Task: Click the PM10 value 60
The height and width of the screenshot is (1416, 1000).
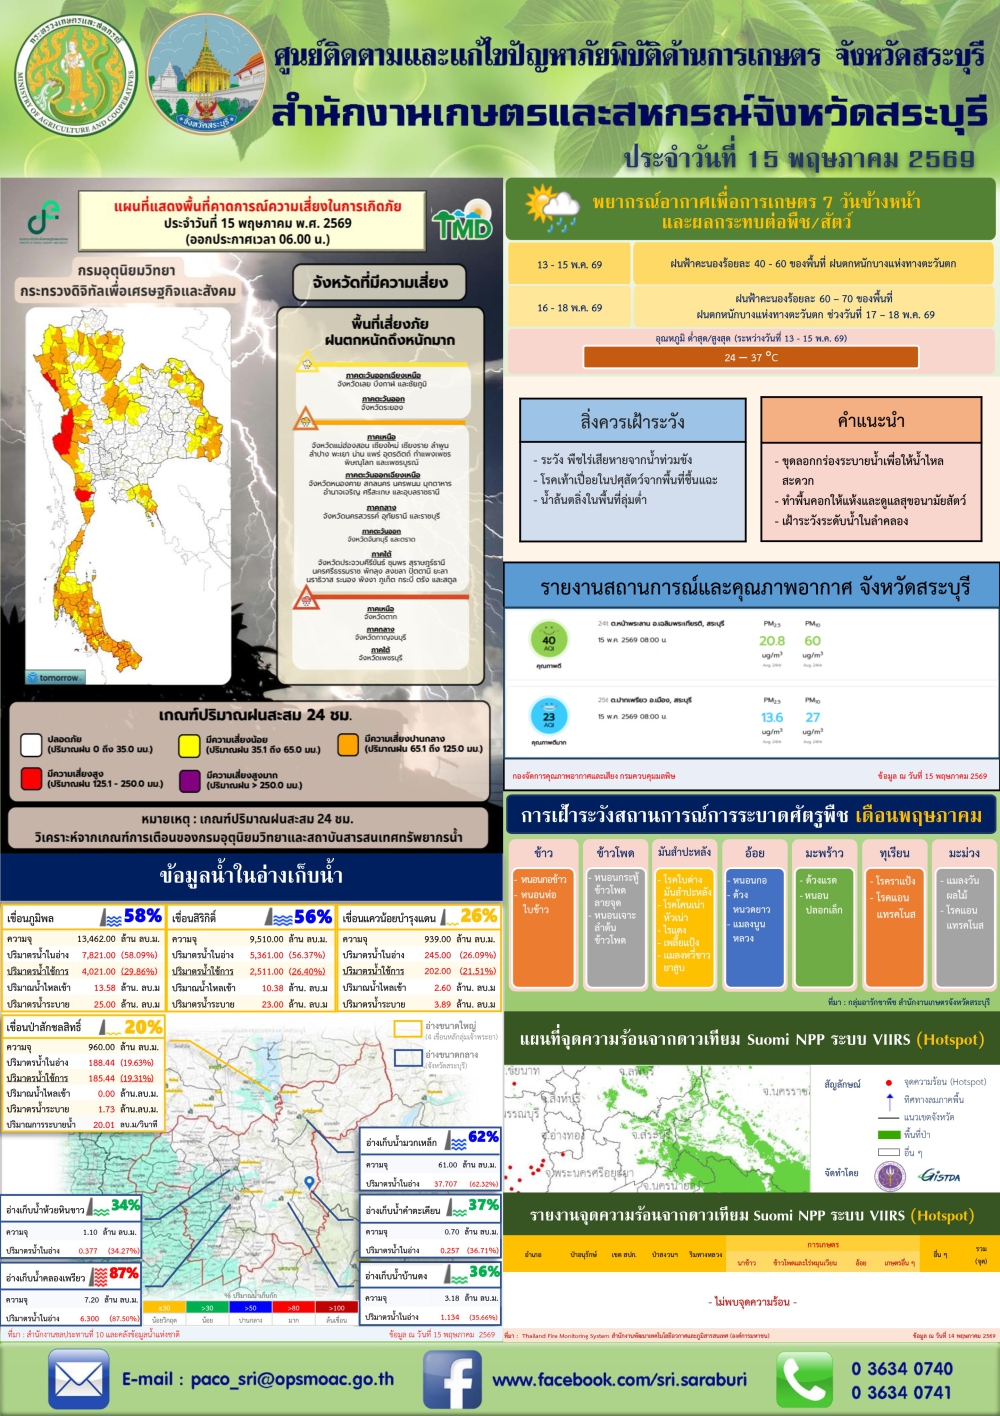Action: (x=813, y=640)
